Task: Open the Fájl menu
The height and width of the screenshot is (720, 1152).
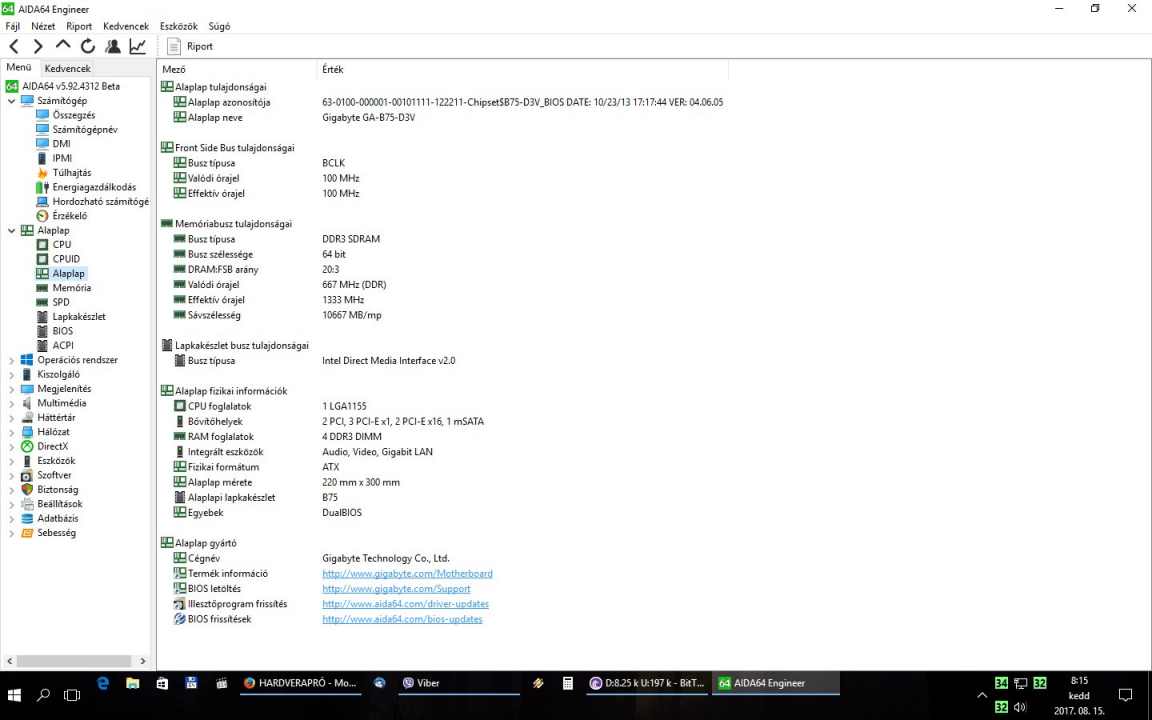Action: (12, 26)
